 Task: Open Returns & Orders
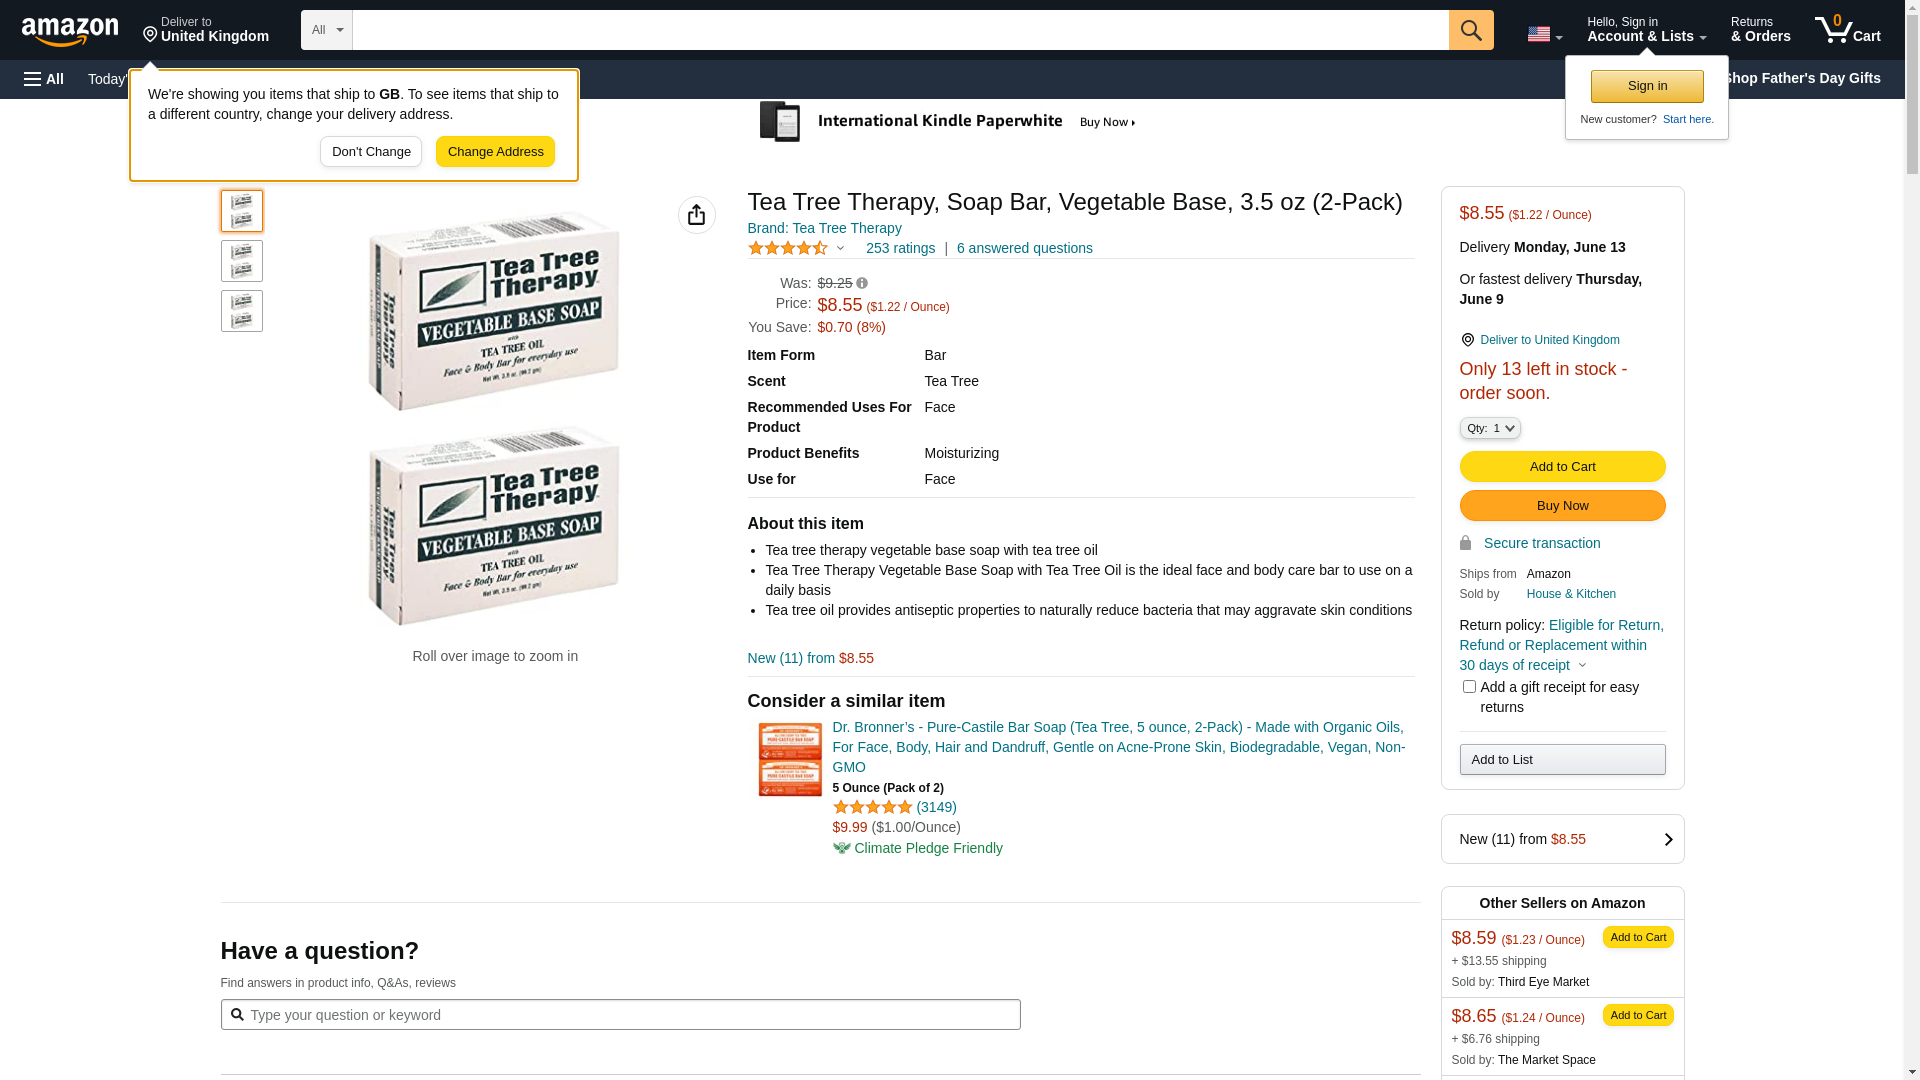[x=1760, y=30]
